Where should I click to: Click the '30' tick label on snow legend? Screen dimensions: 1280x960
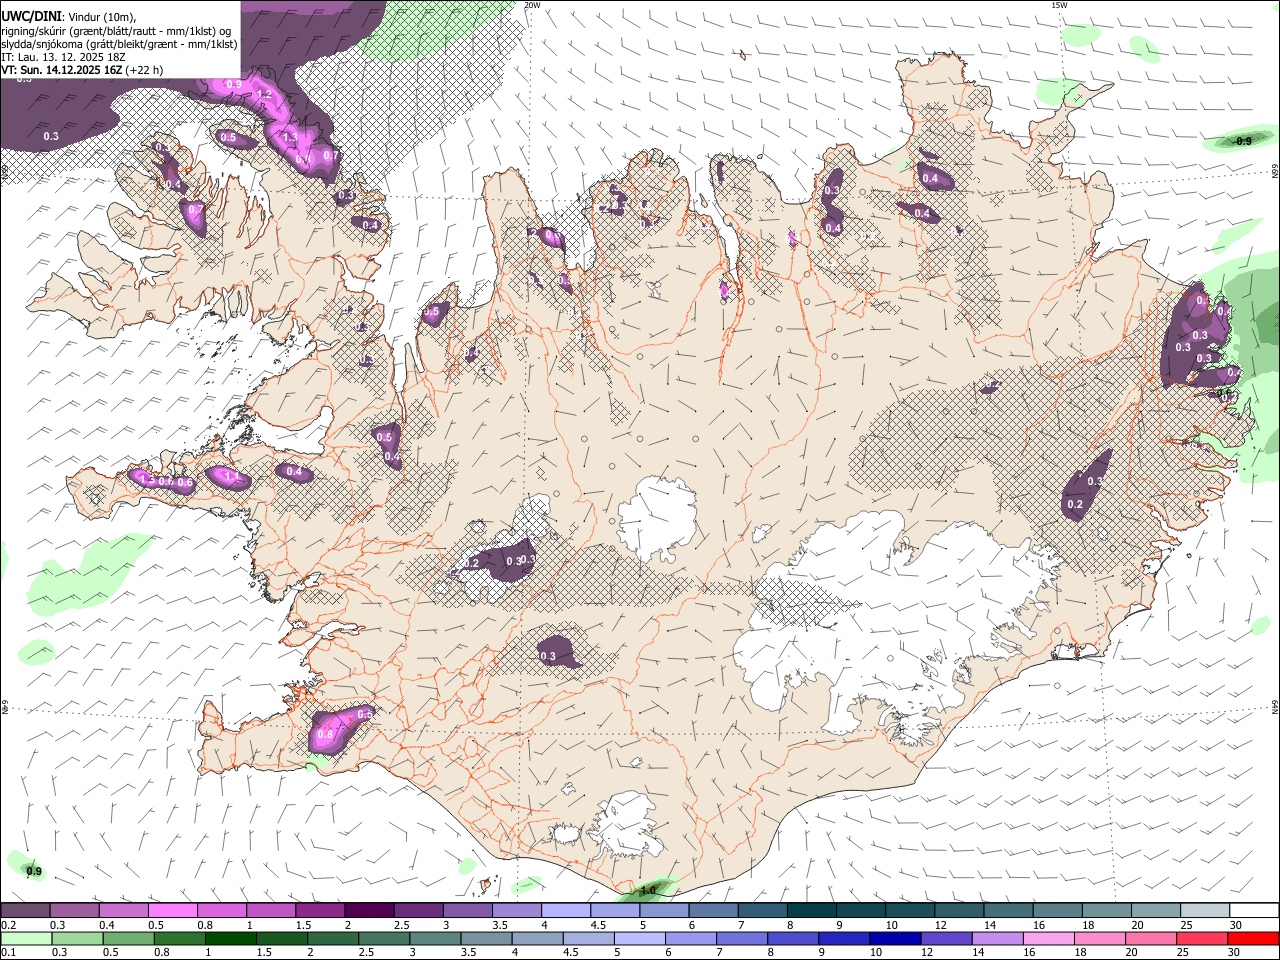pyautogui.click(x=1236, y=925)
